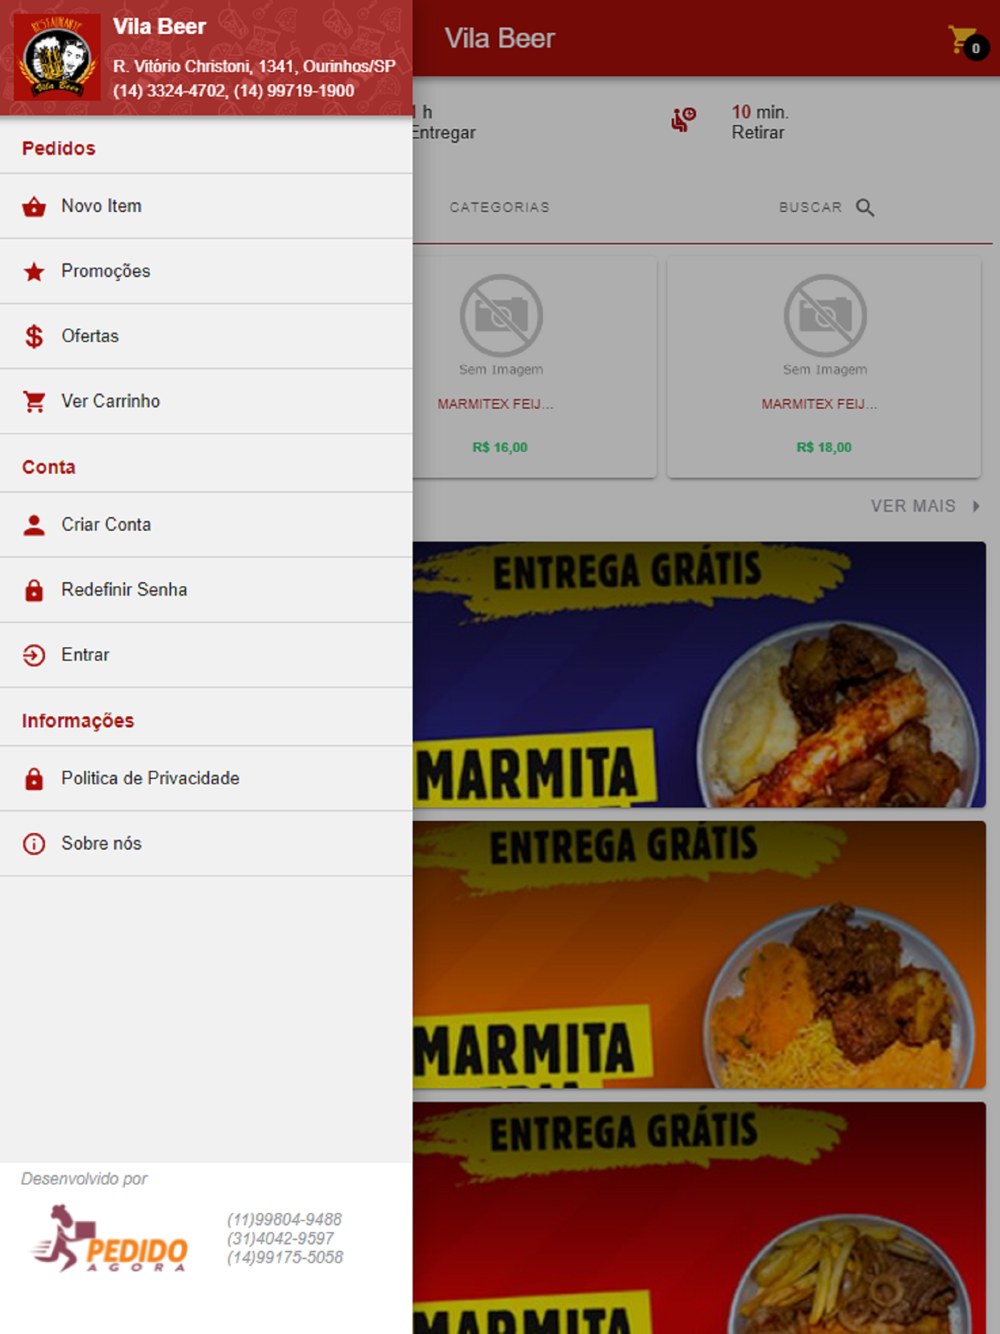Screen dimensions: 1000x1334
Task: Click the VER MAIS link
Action: (913, 506)
